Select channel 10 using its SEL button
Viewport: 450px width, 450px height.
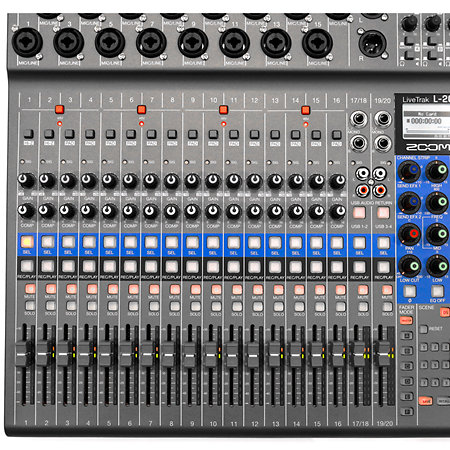[x=213, y=242]
